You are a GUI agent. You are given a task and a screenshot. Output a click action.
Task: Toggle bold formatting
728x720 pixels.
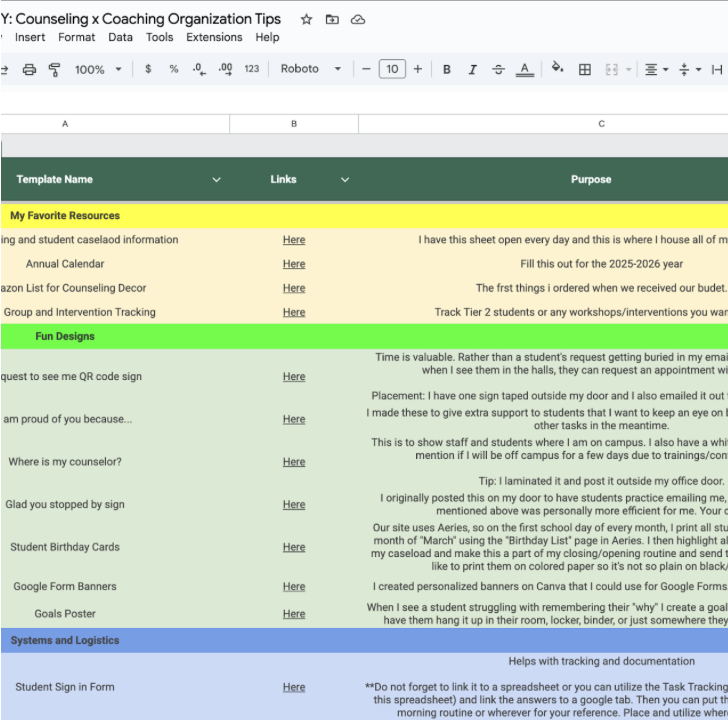447,70
